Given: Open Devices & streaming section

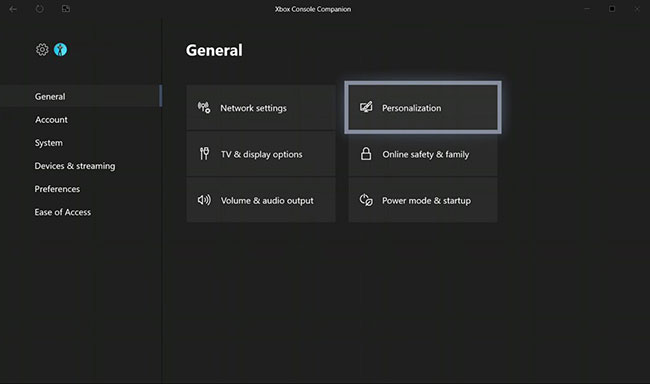Looking at the screenshot, I should tap(75, 166).
